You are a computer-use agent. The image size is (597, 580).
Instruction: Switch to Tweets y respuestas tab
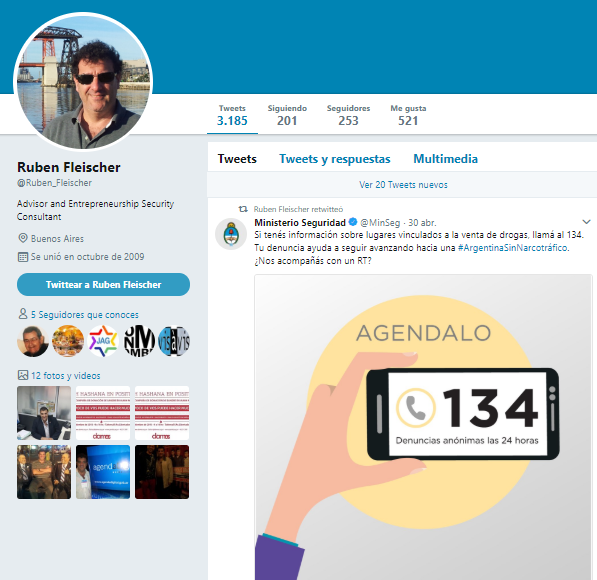(335, 159)
